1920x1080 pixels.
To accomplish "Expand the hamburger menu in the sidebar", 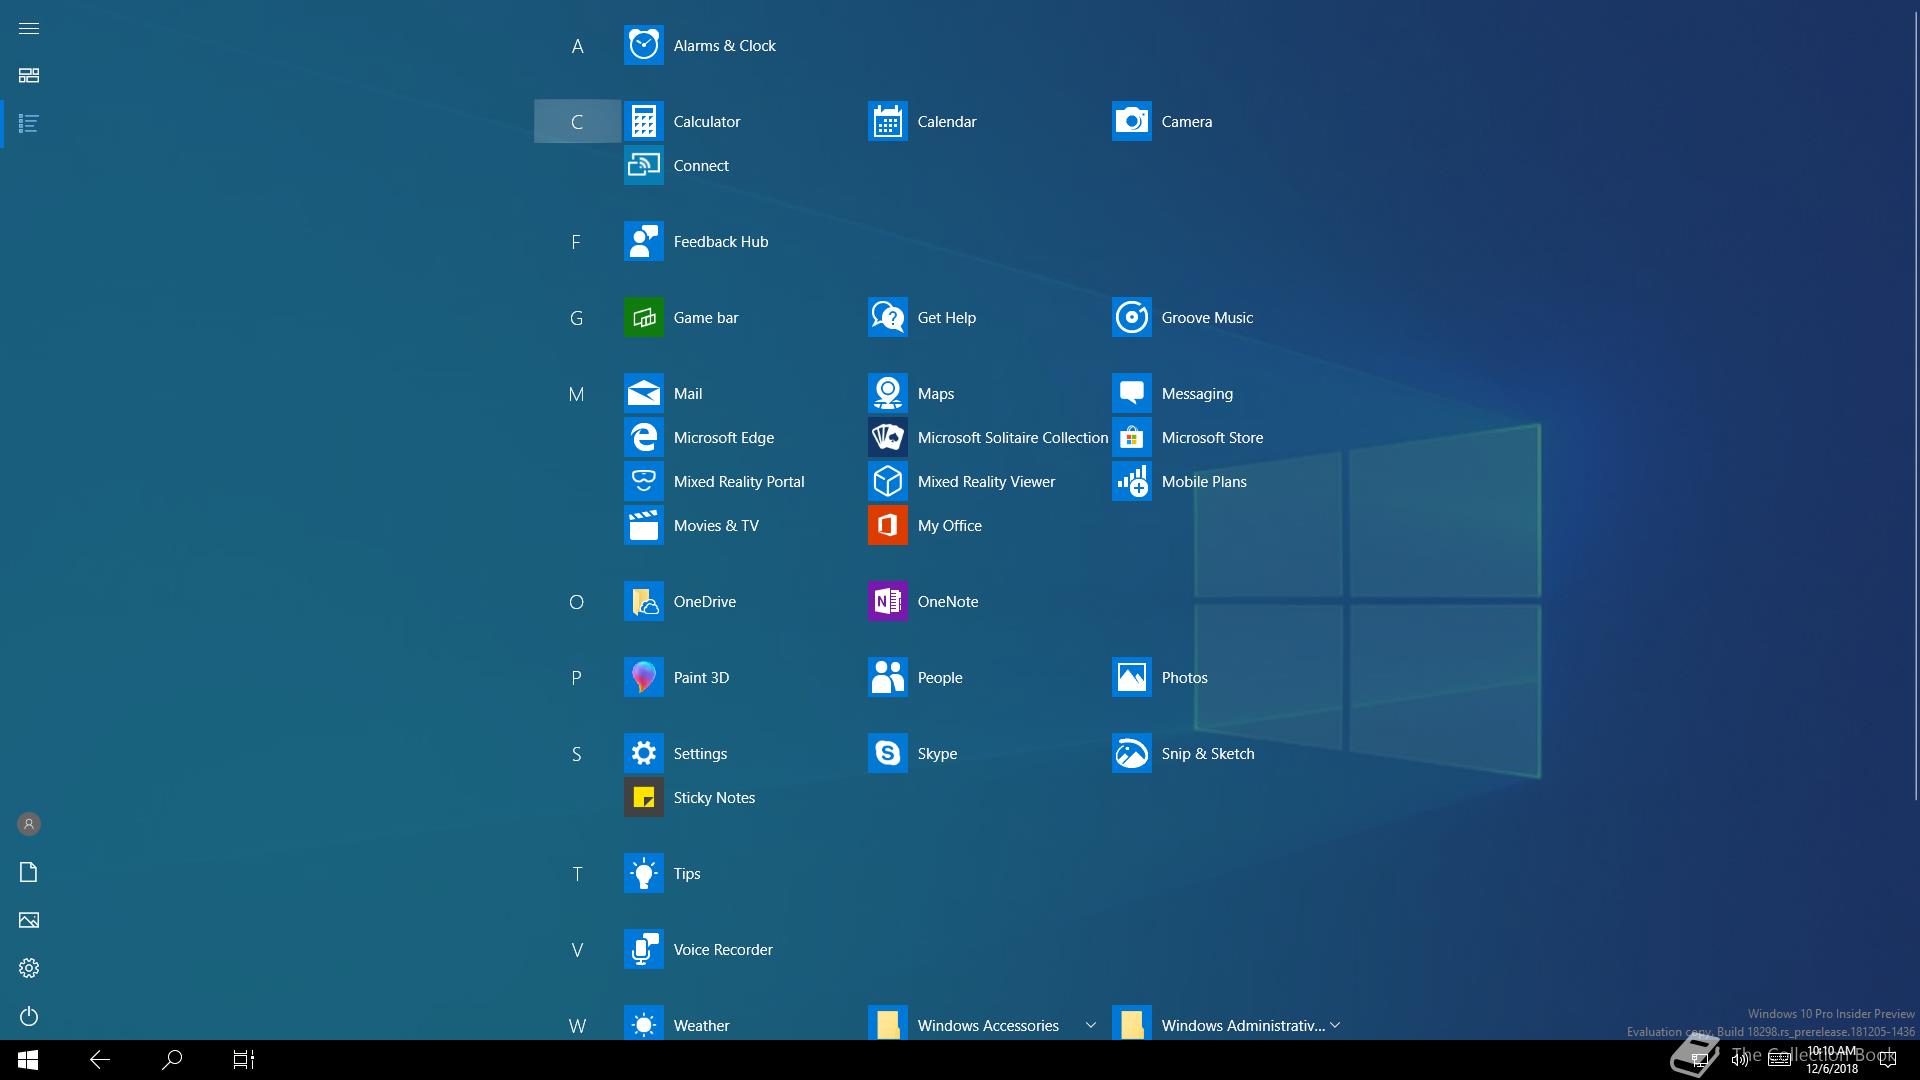I will coord(29,28).
